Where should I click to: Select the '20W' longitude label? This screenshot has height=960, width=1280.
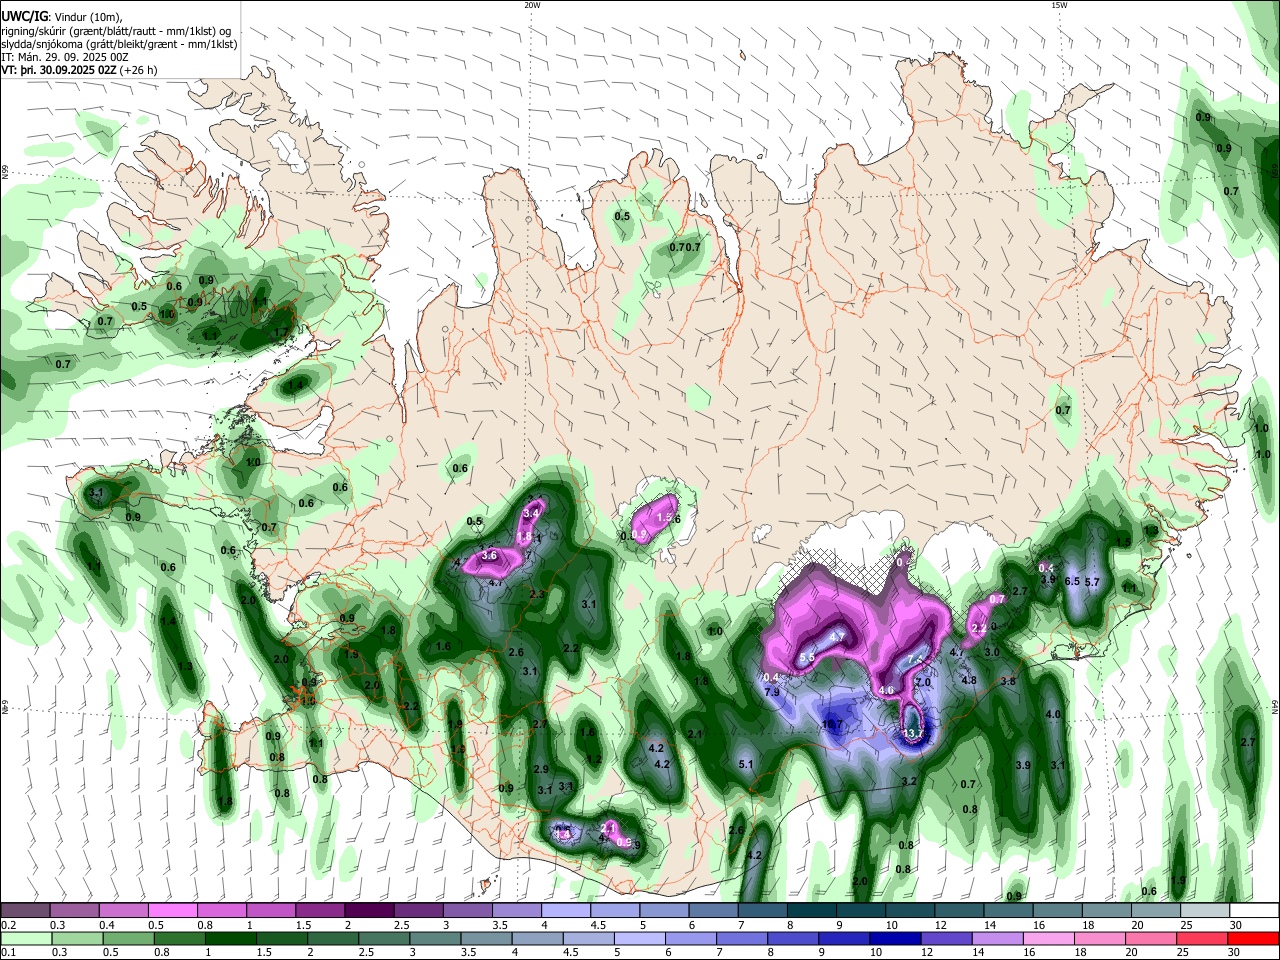point(532,5)
